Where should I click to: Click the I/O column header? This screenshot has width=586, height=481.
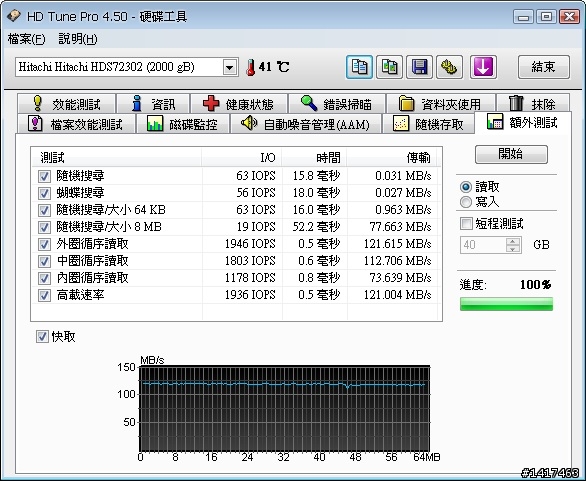[x=242, y=158]
